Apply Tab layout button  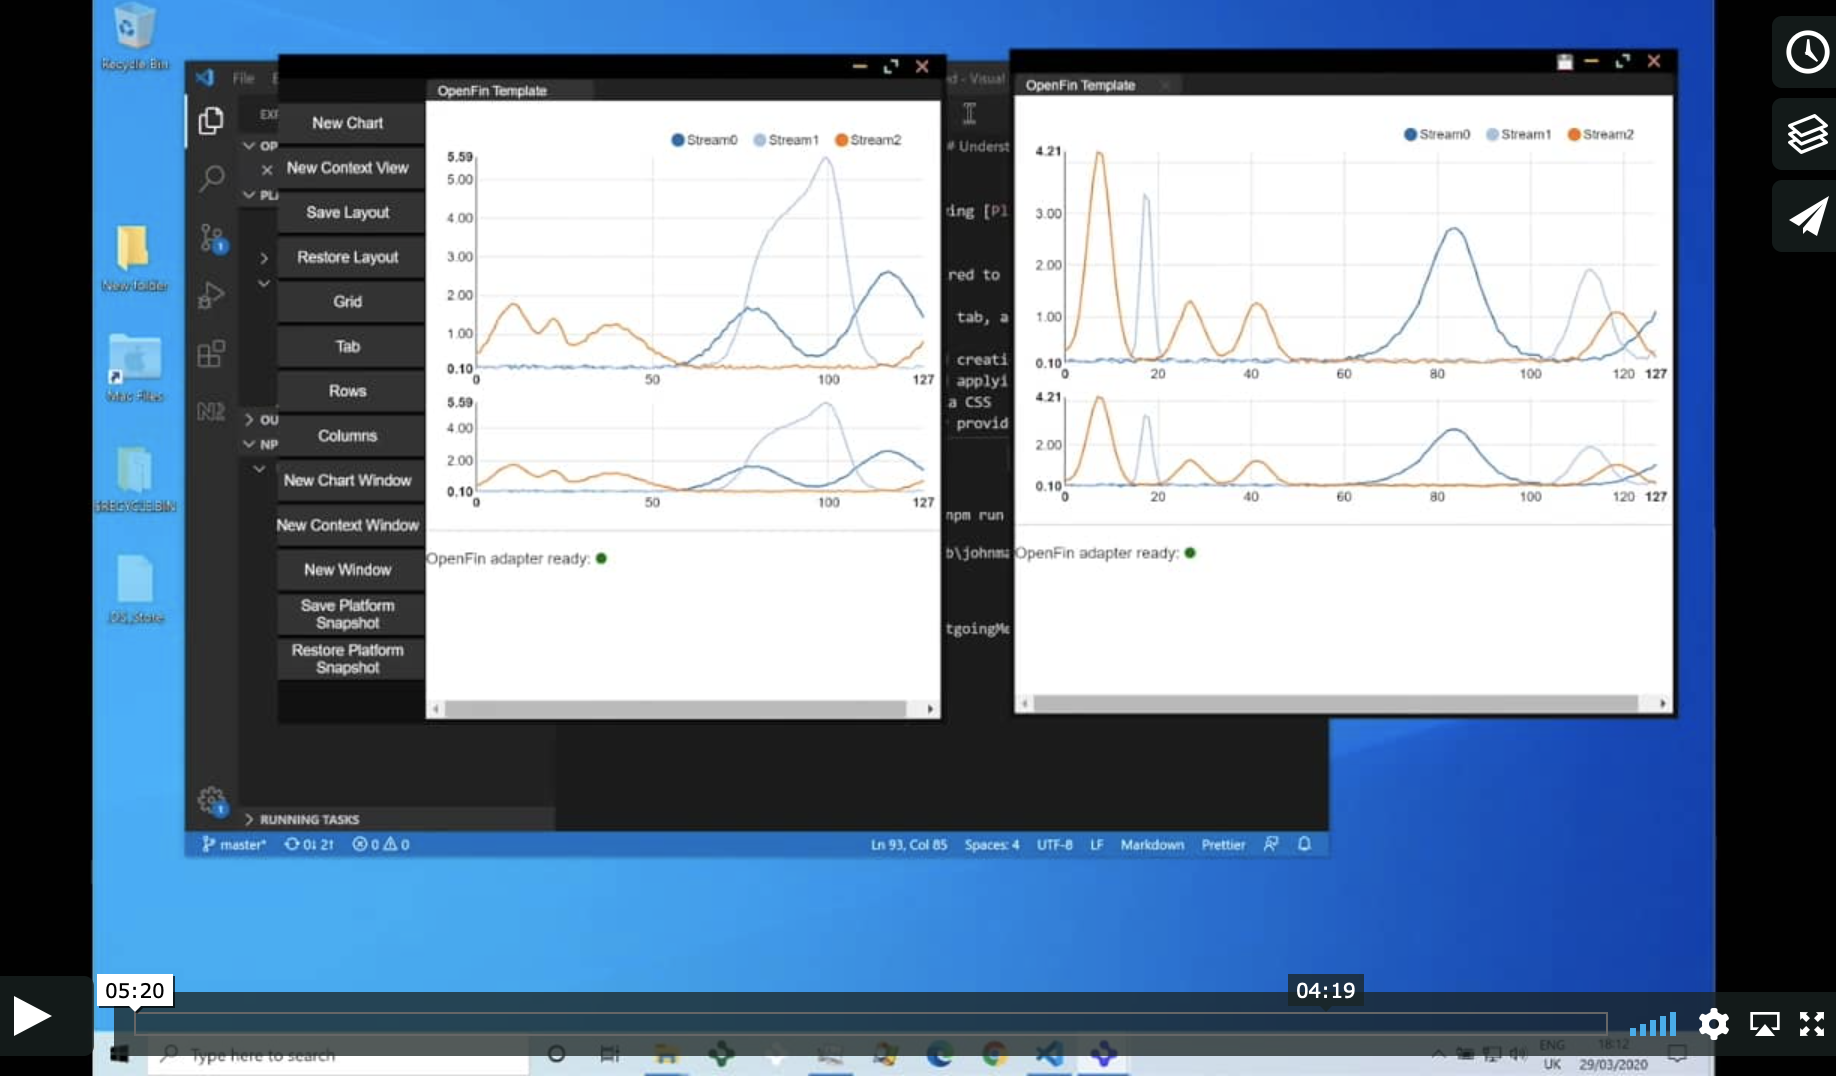pos(348,346)
